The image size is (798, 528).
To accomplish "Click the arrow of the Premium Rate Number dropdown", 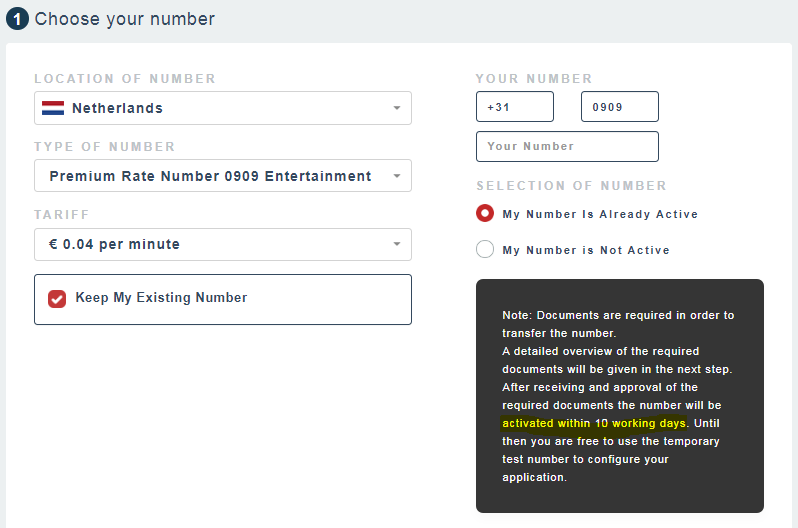I will (396, 176).
